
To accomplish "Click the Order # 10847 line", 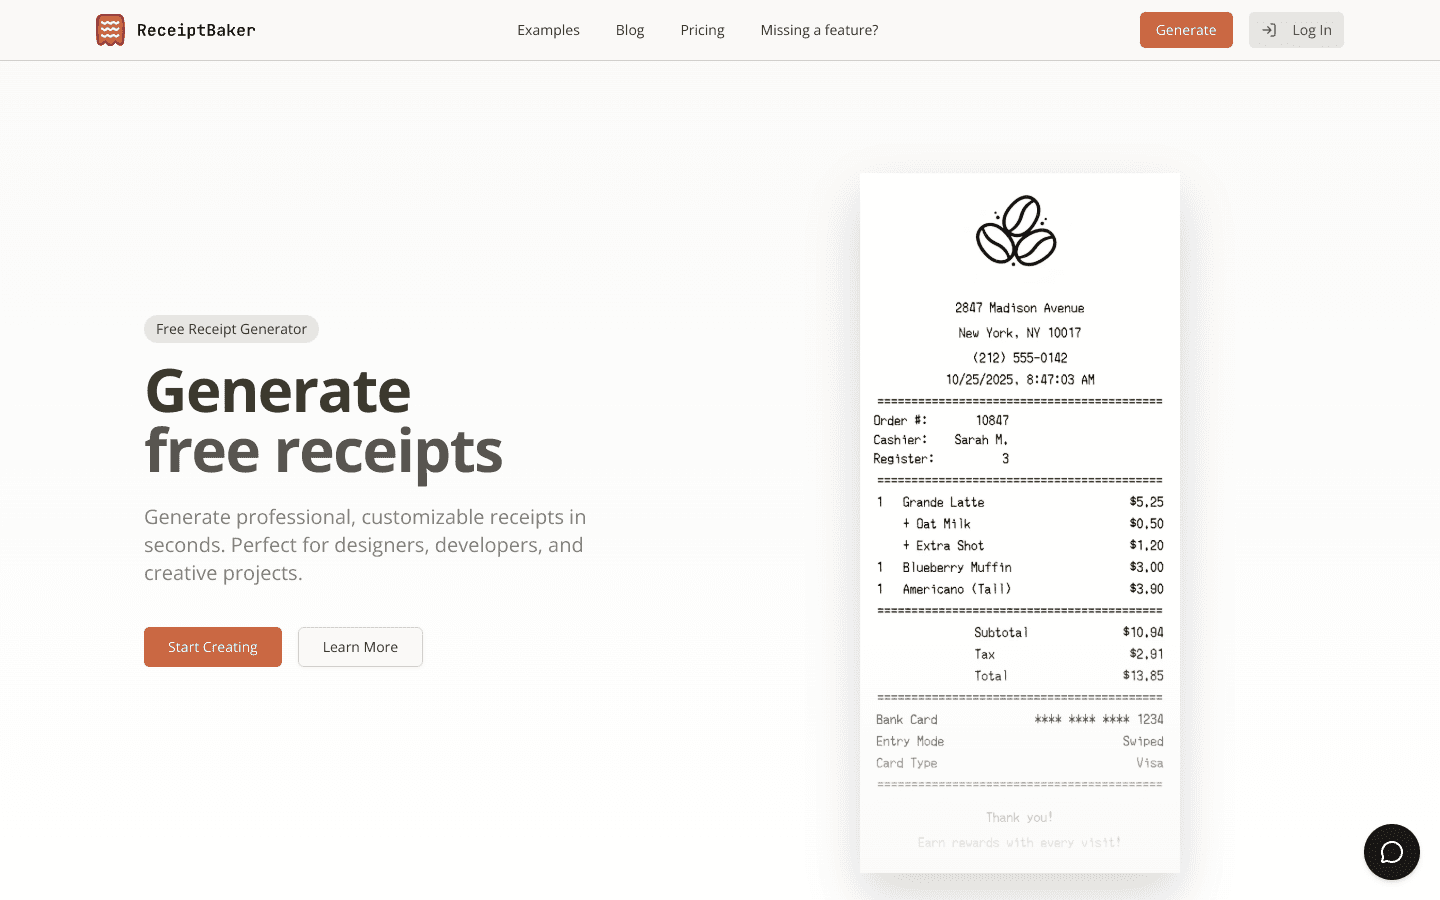I will click(941, 421).
